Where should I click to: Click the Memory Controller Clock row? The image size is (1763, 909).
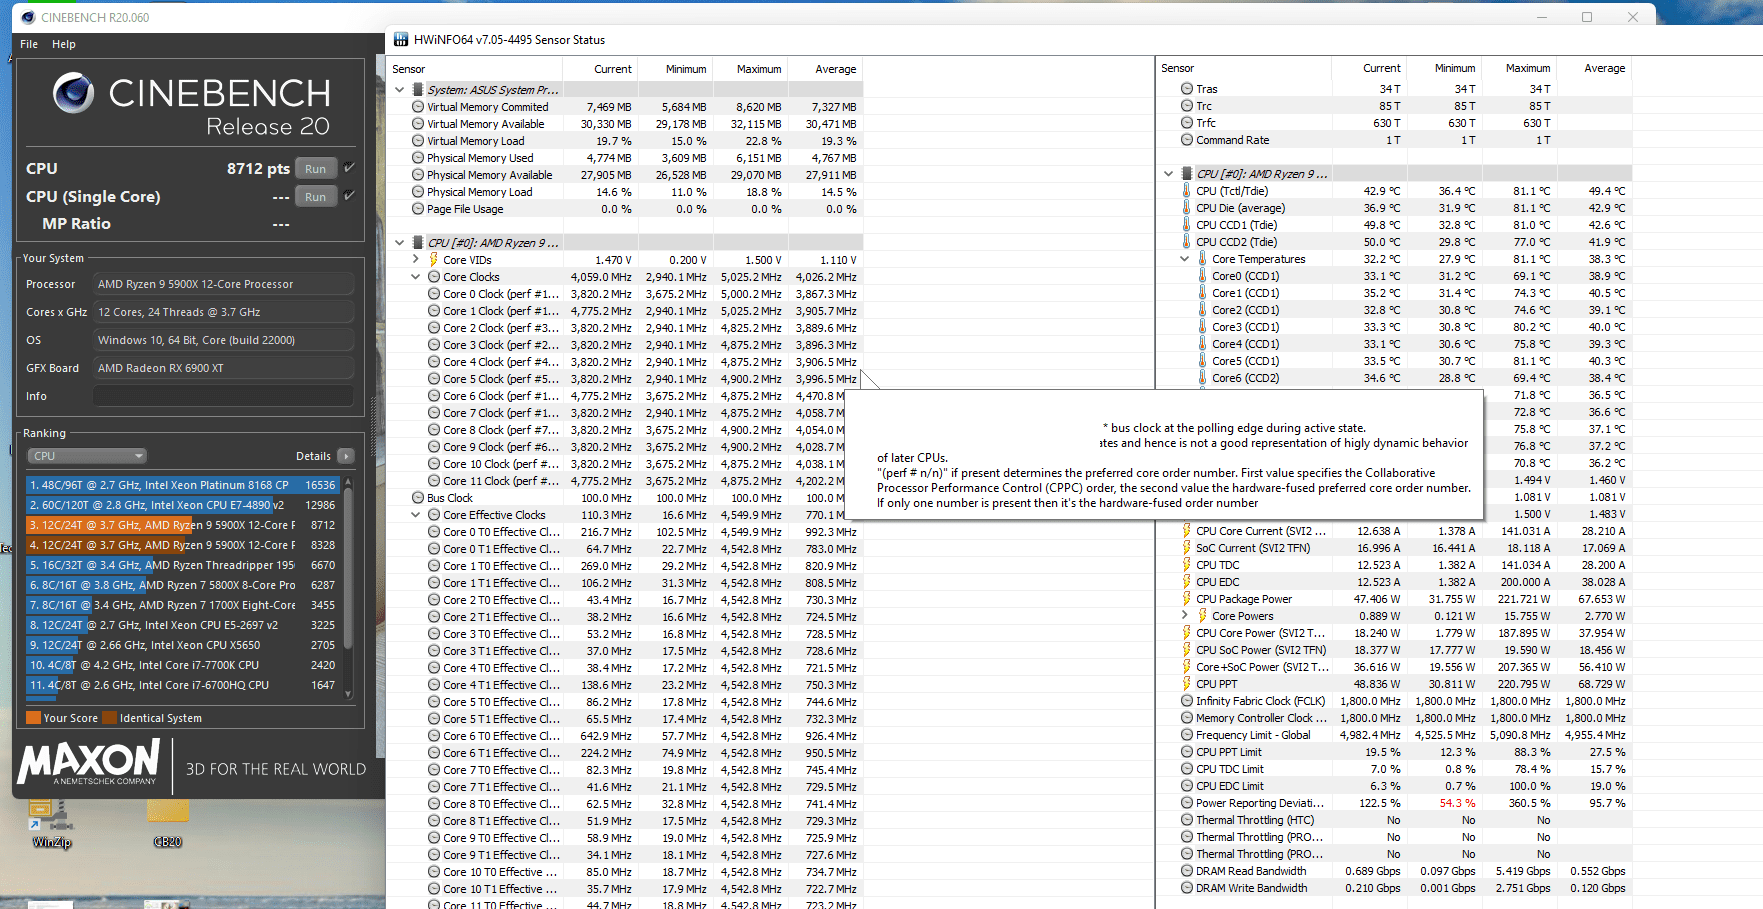[1405, 718]
